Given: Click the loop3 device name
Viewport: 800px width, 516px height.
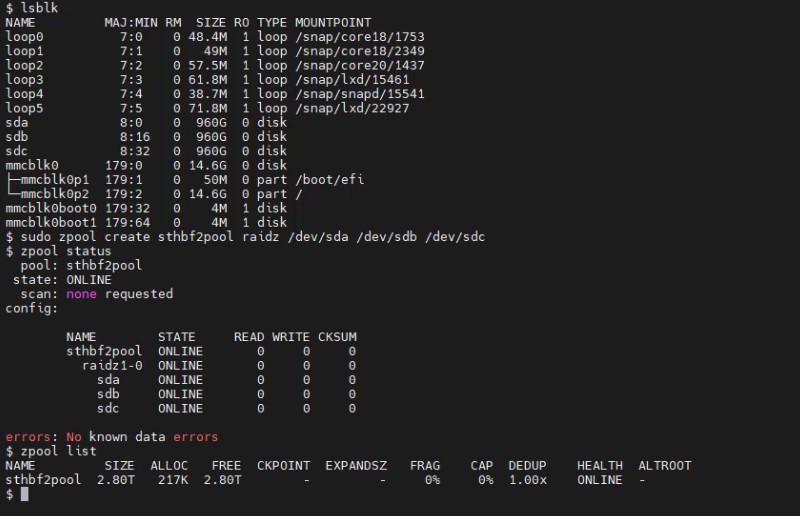Looking at the screenshot, I should (x=24, y=79).
